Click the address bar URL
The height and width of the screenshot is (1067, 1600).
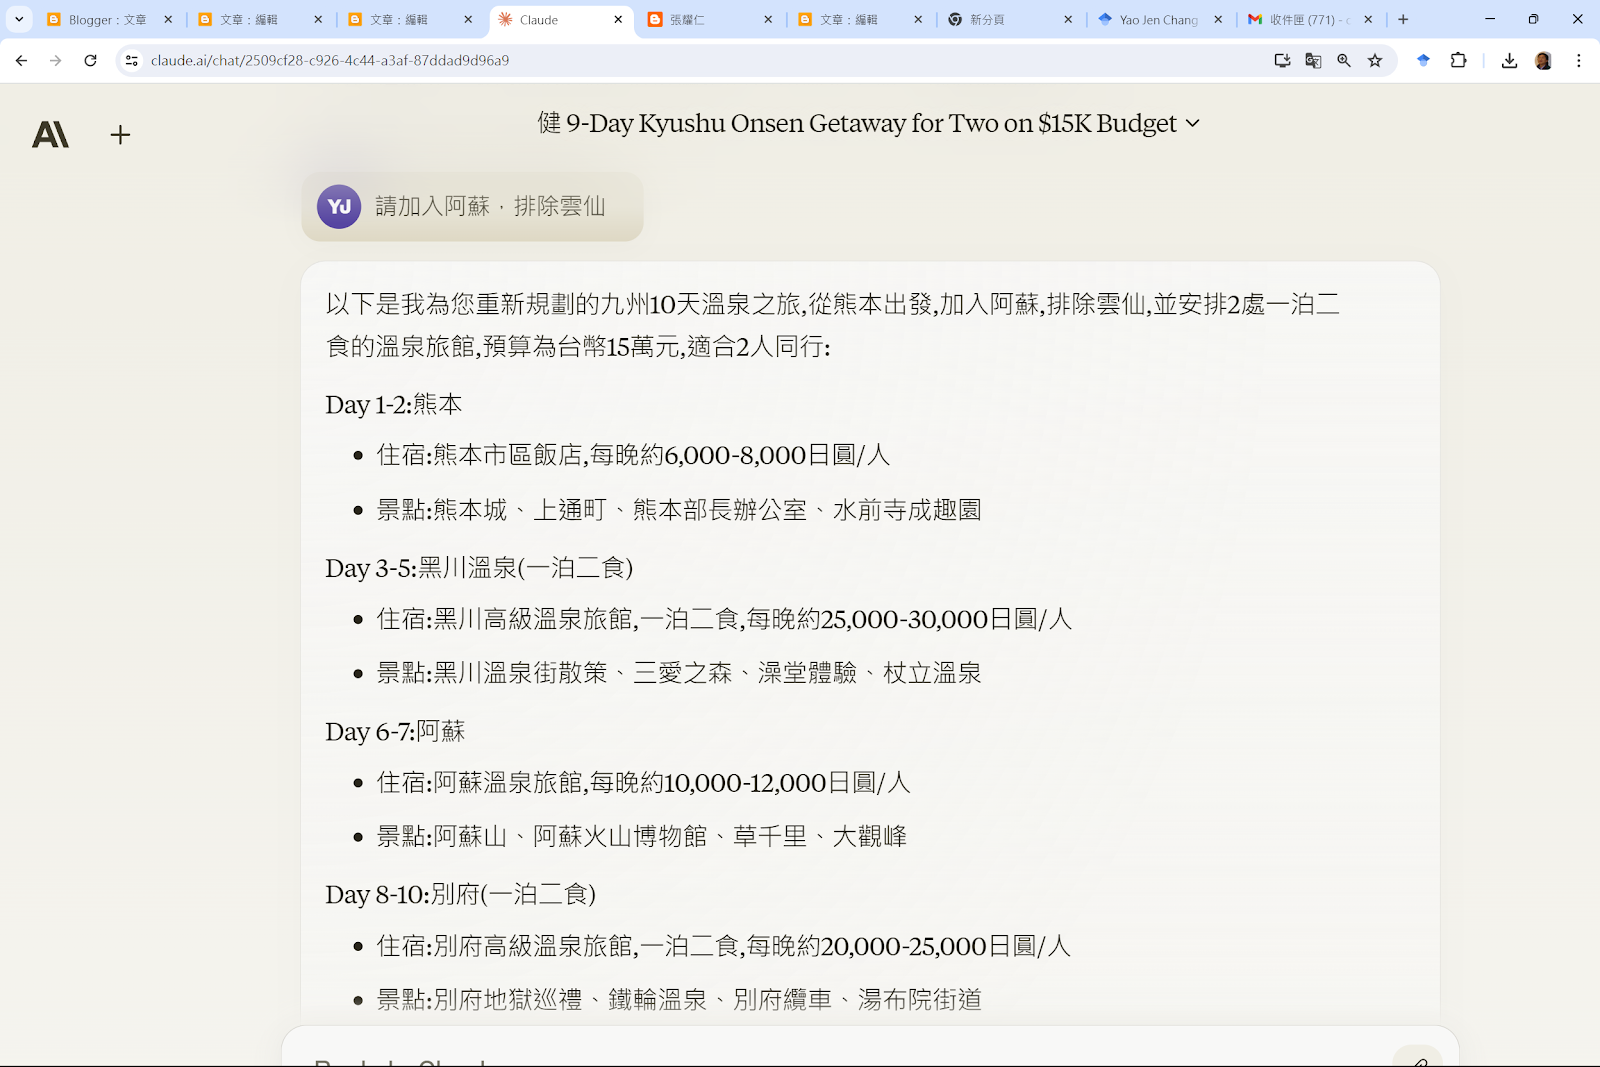pyautogui.click(x=330, y=61)
